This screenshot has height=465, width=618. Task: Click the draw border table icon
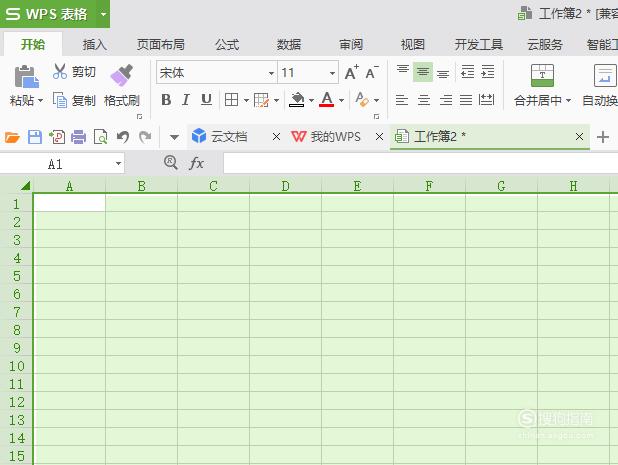tap(261, 100)
